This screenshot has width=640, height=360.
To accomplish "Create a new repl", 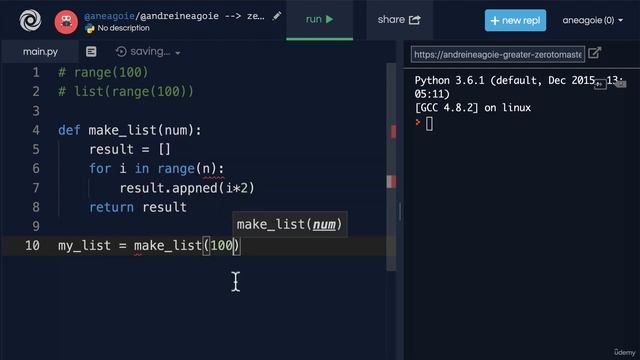I will [x=515, y=20].
